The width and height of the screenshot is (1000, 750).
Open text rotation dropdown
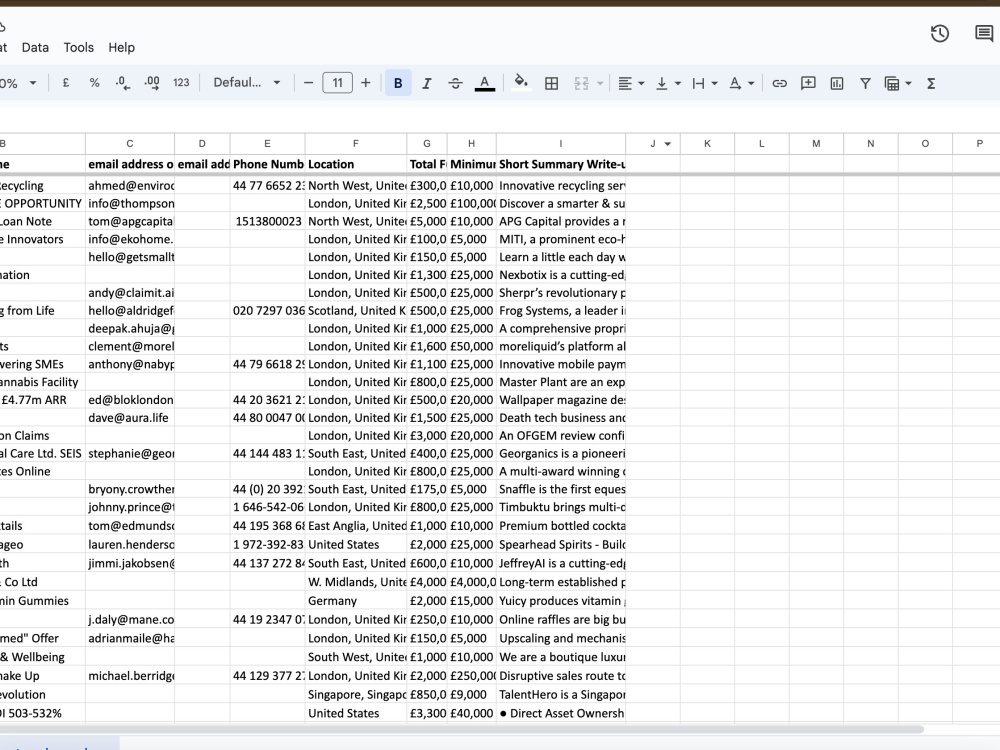tap(741, 83)
